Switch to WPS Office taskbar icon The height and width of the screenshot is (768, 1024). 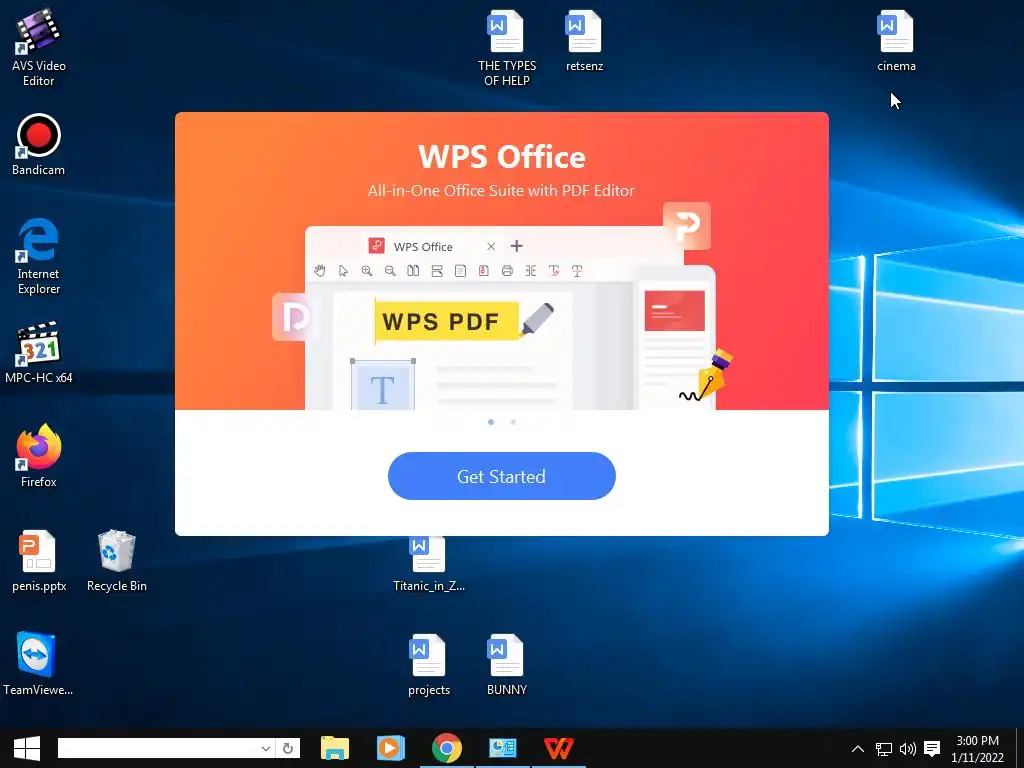pyautogui.click(x=559, y=748)
